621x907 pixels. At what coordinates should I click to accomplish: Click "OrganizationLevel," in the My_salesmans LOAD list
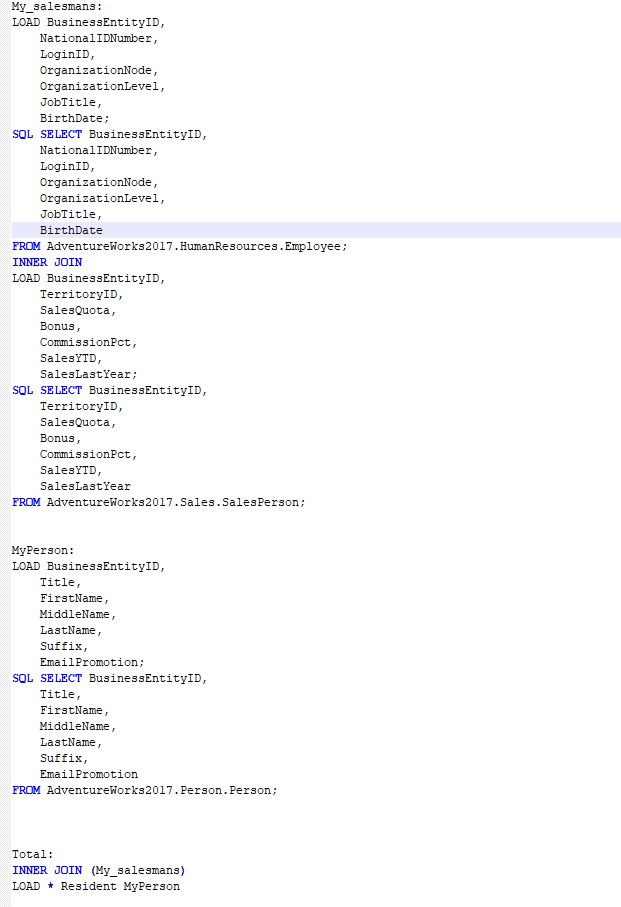(102, 87)
